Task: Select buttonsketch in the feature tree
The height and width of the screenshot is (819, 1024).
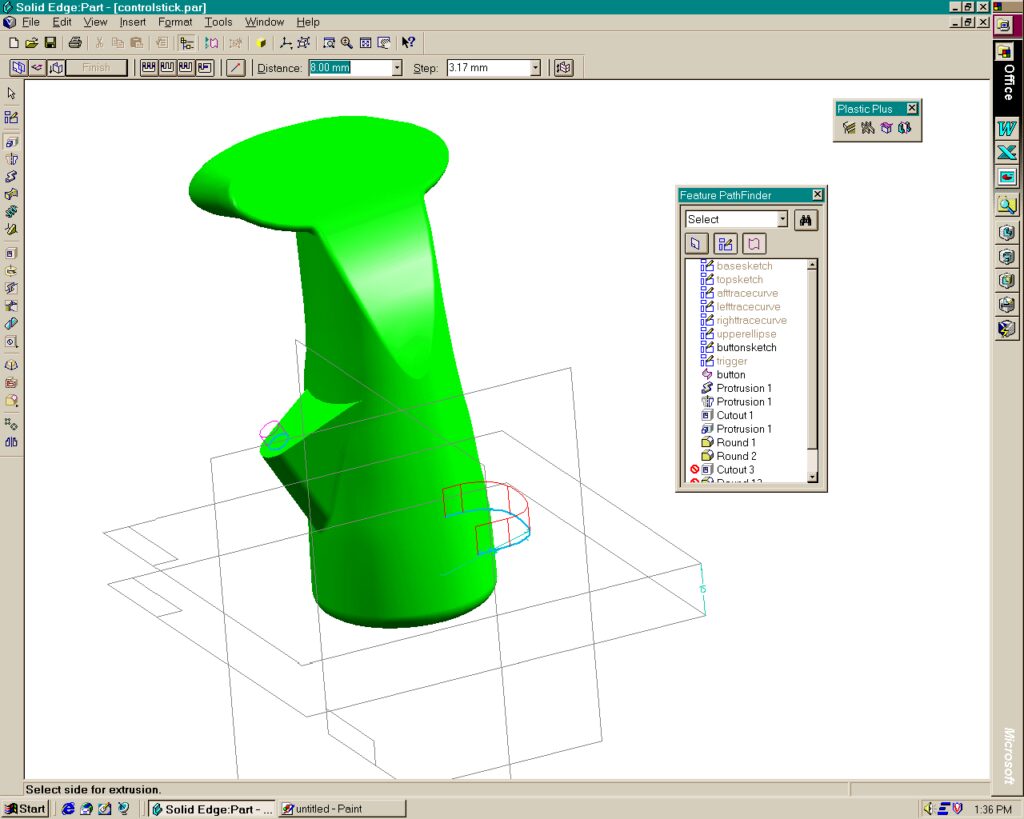Action: [746, 347]
